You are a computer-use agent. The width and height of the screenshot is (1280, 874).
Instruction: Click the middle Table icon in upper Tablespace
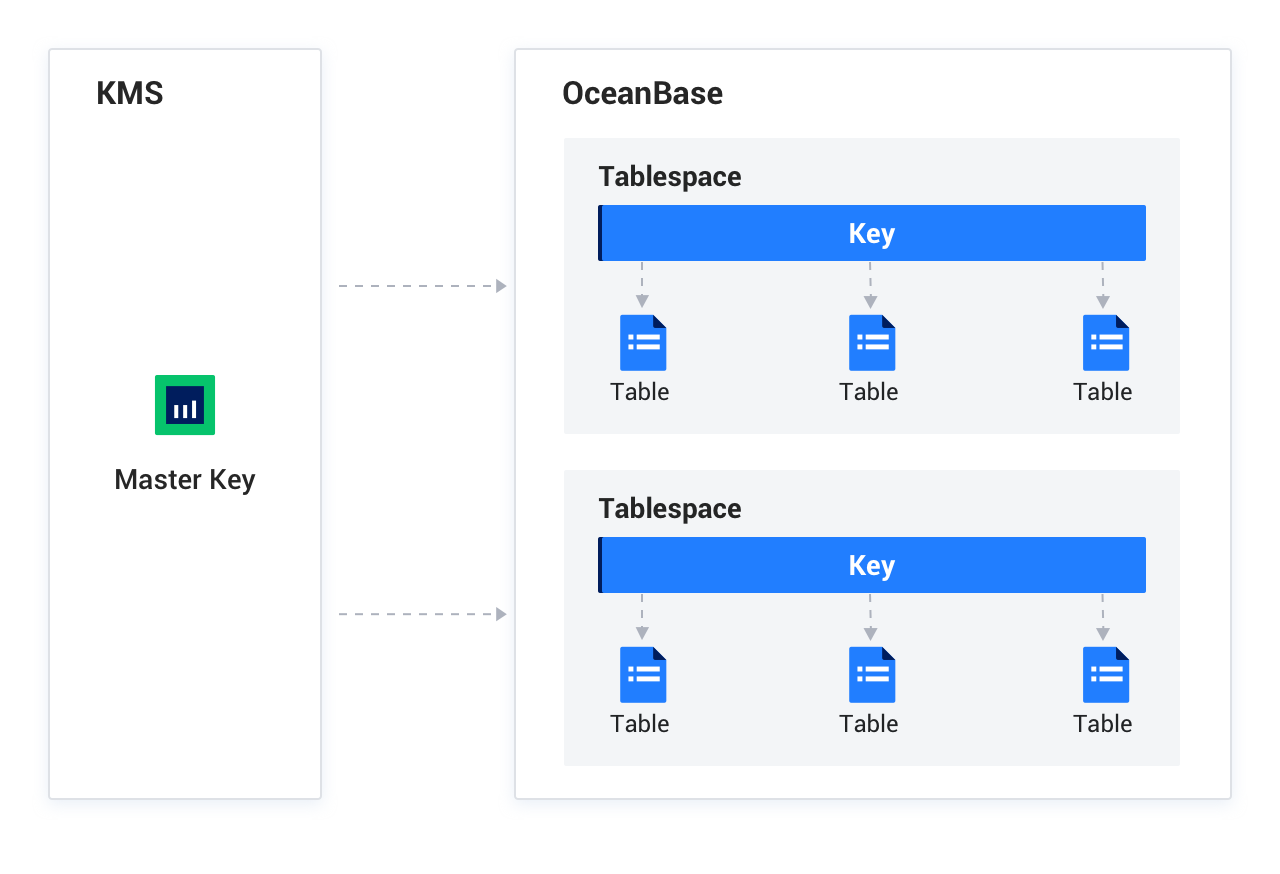coord(870,342)
